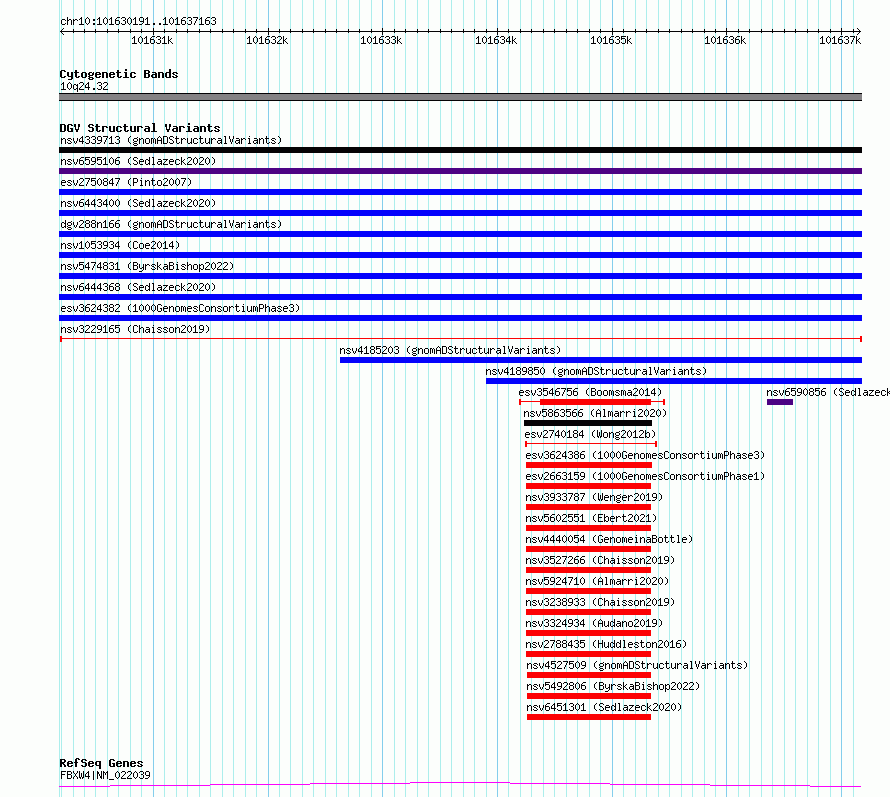Open the nsv5863566 Almarri2020 label

click(595, 413)
